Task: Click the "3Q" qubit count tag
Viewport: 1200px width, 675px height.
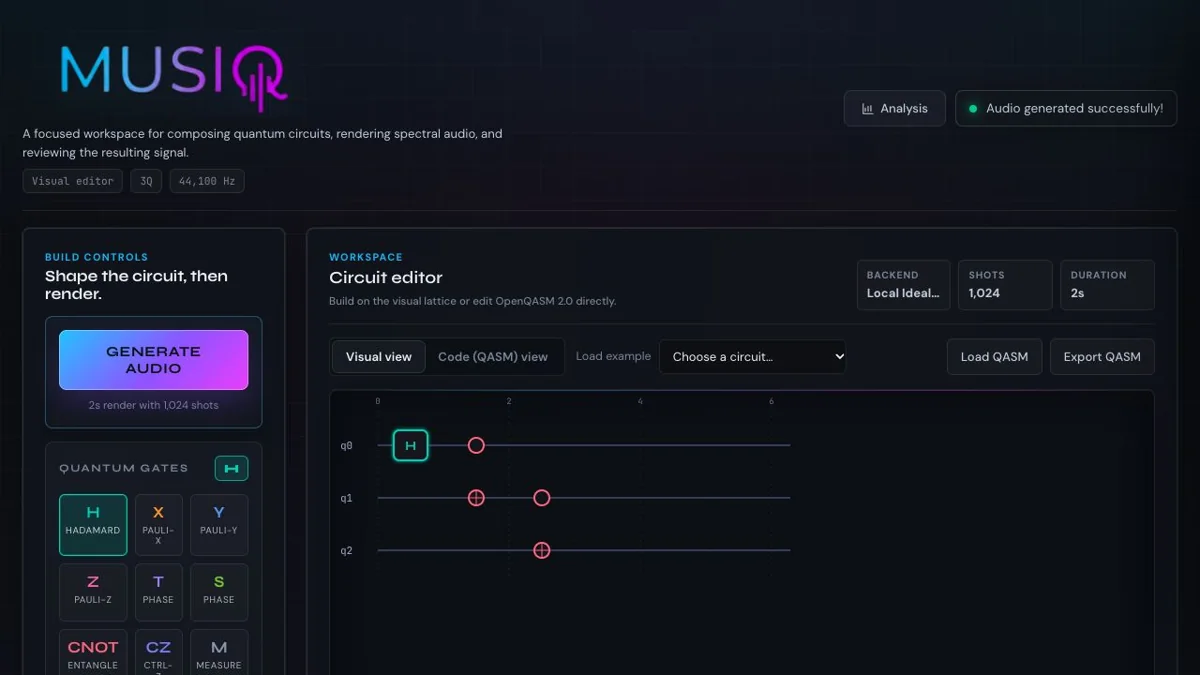Action: (146, 181)
